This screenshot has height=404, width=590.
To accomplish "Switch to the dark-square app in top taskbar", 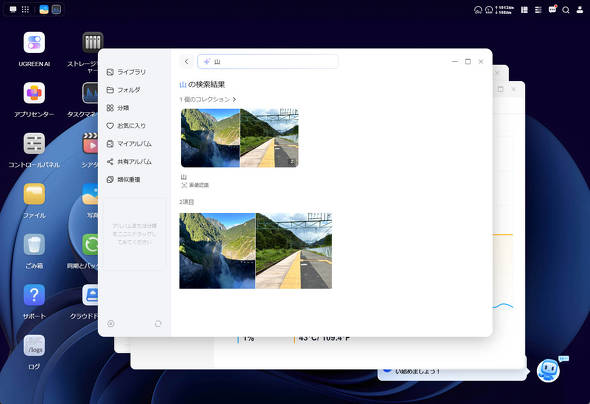I will (56, 9).
